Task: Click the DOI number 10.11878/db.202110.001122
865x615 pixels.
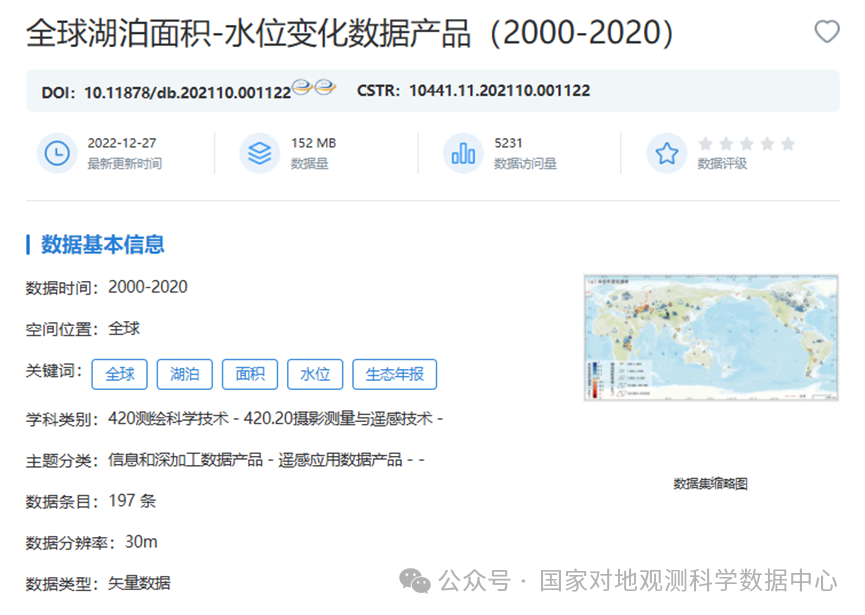Action: [x=187, y=91]
